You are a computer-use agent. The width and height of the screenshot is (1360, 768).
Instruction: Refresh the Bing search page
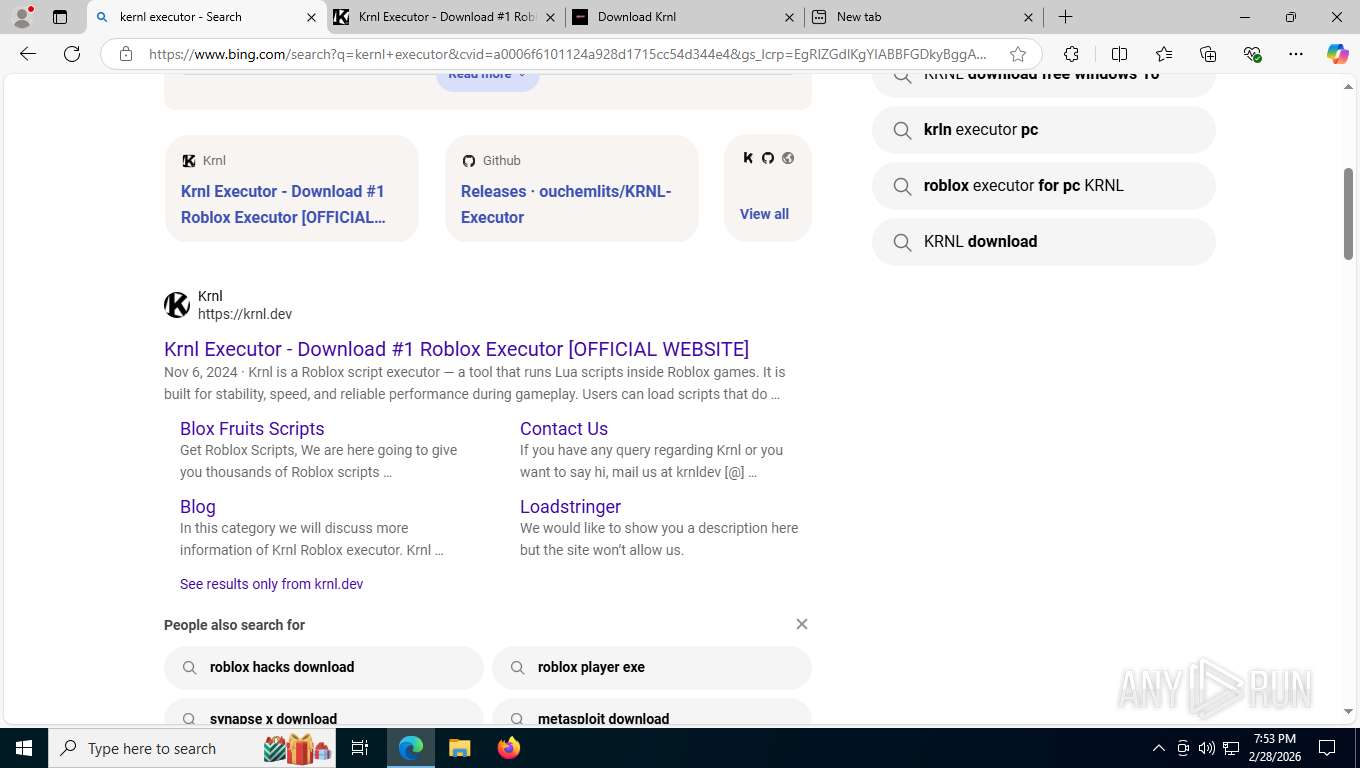pyautogui.click(x=72, y=54)
